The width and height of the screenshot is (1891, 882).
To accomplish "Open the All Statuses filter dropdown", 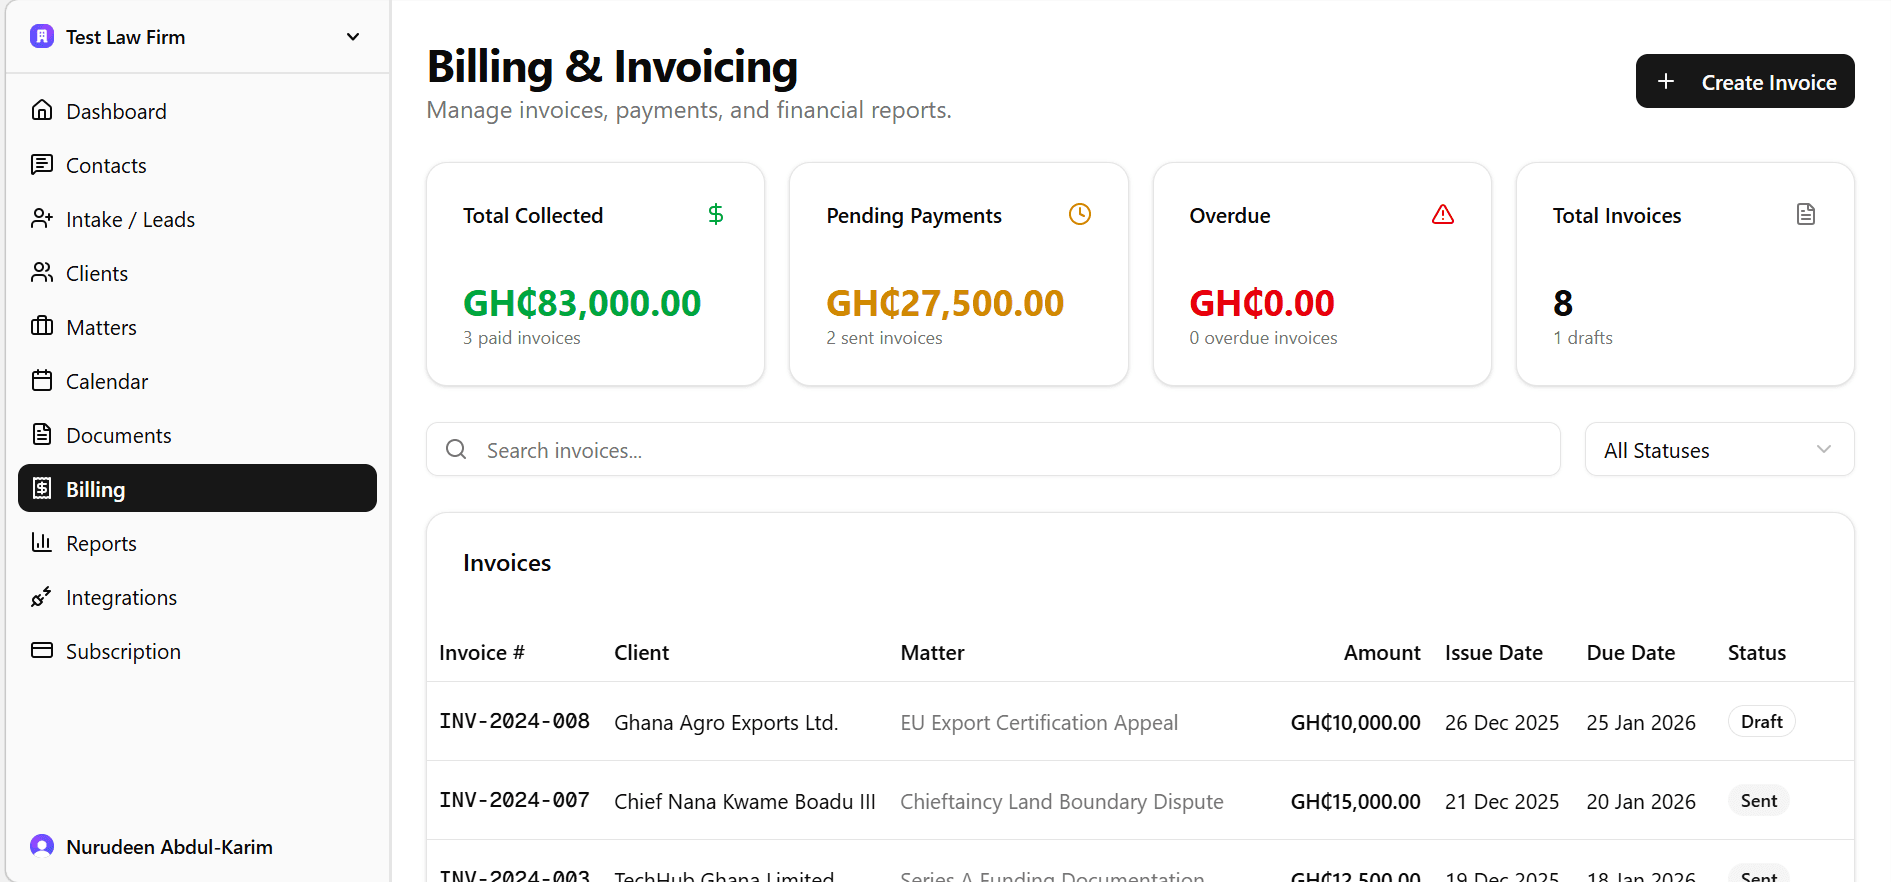I will click(1718, 449).
